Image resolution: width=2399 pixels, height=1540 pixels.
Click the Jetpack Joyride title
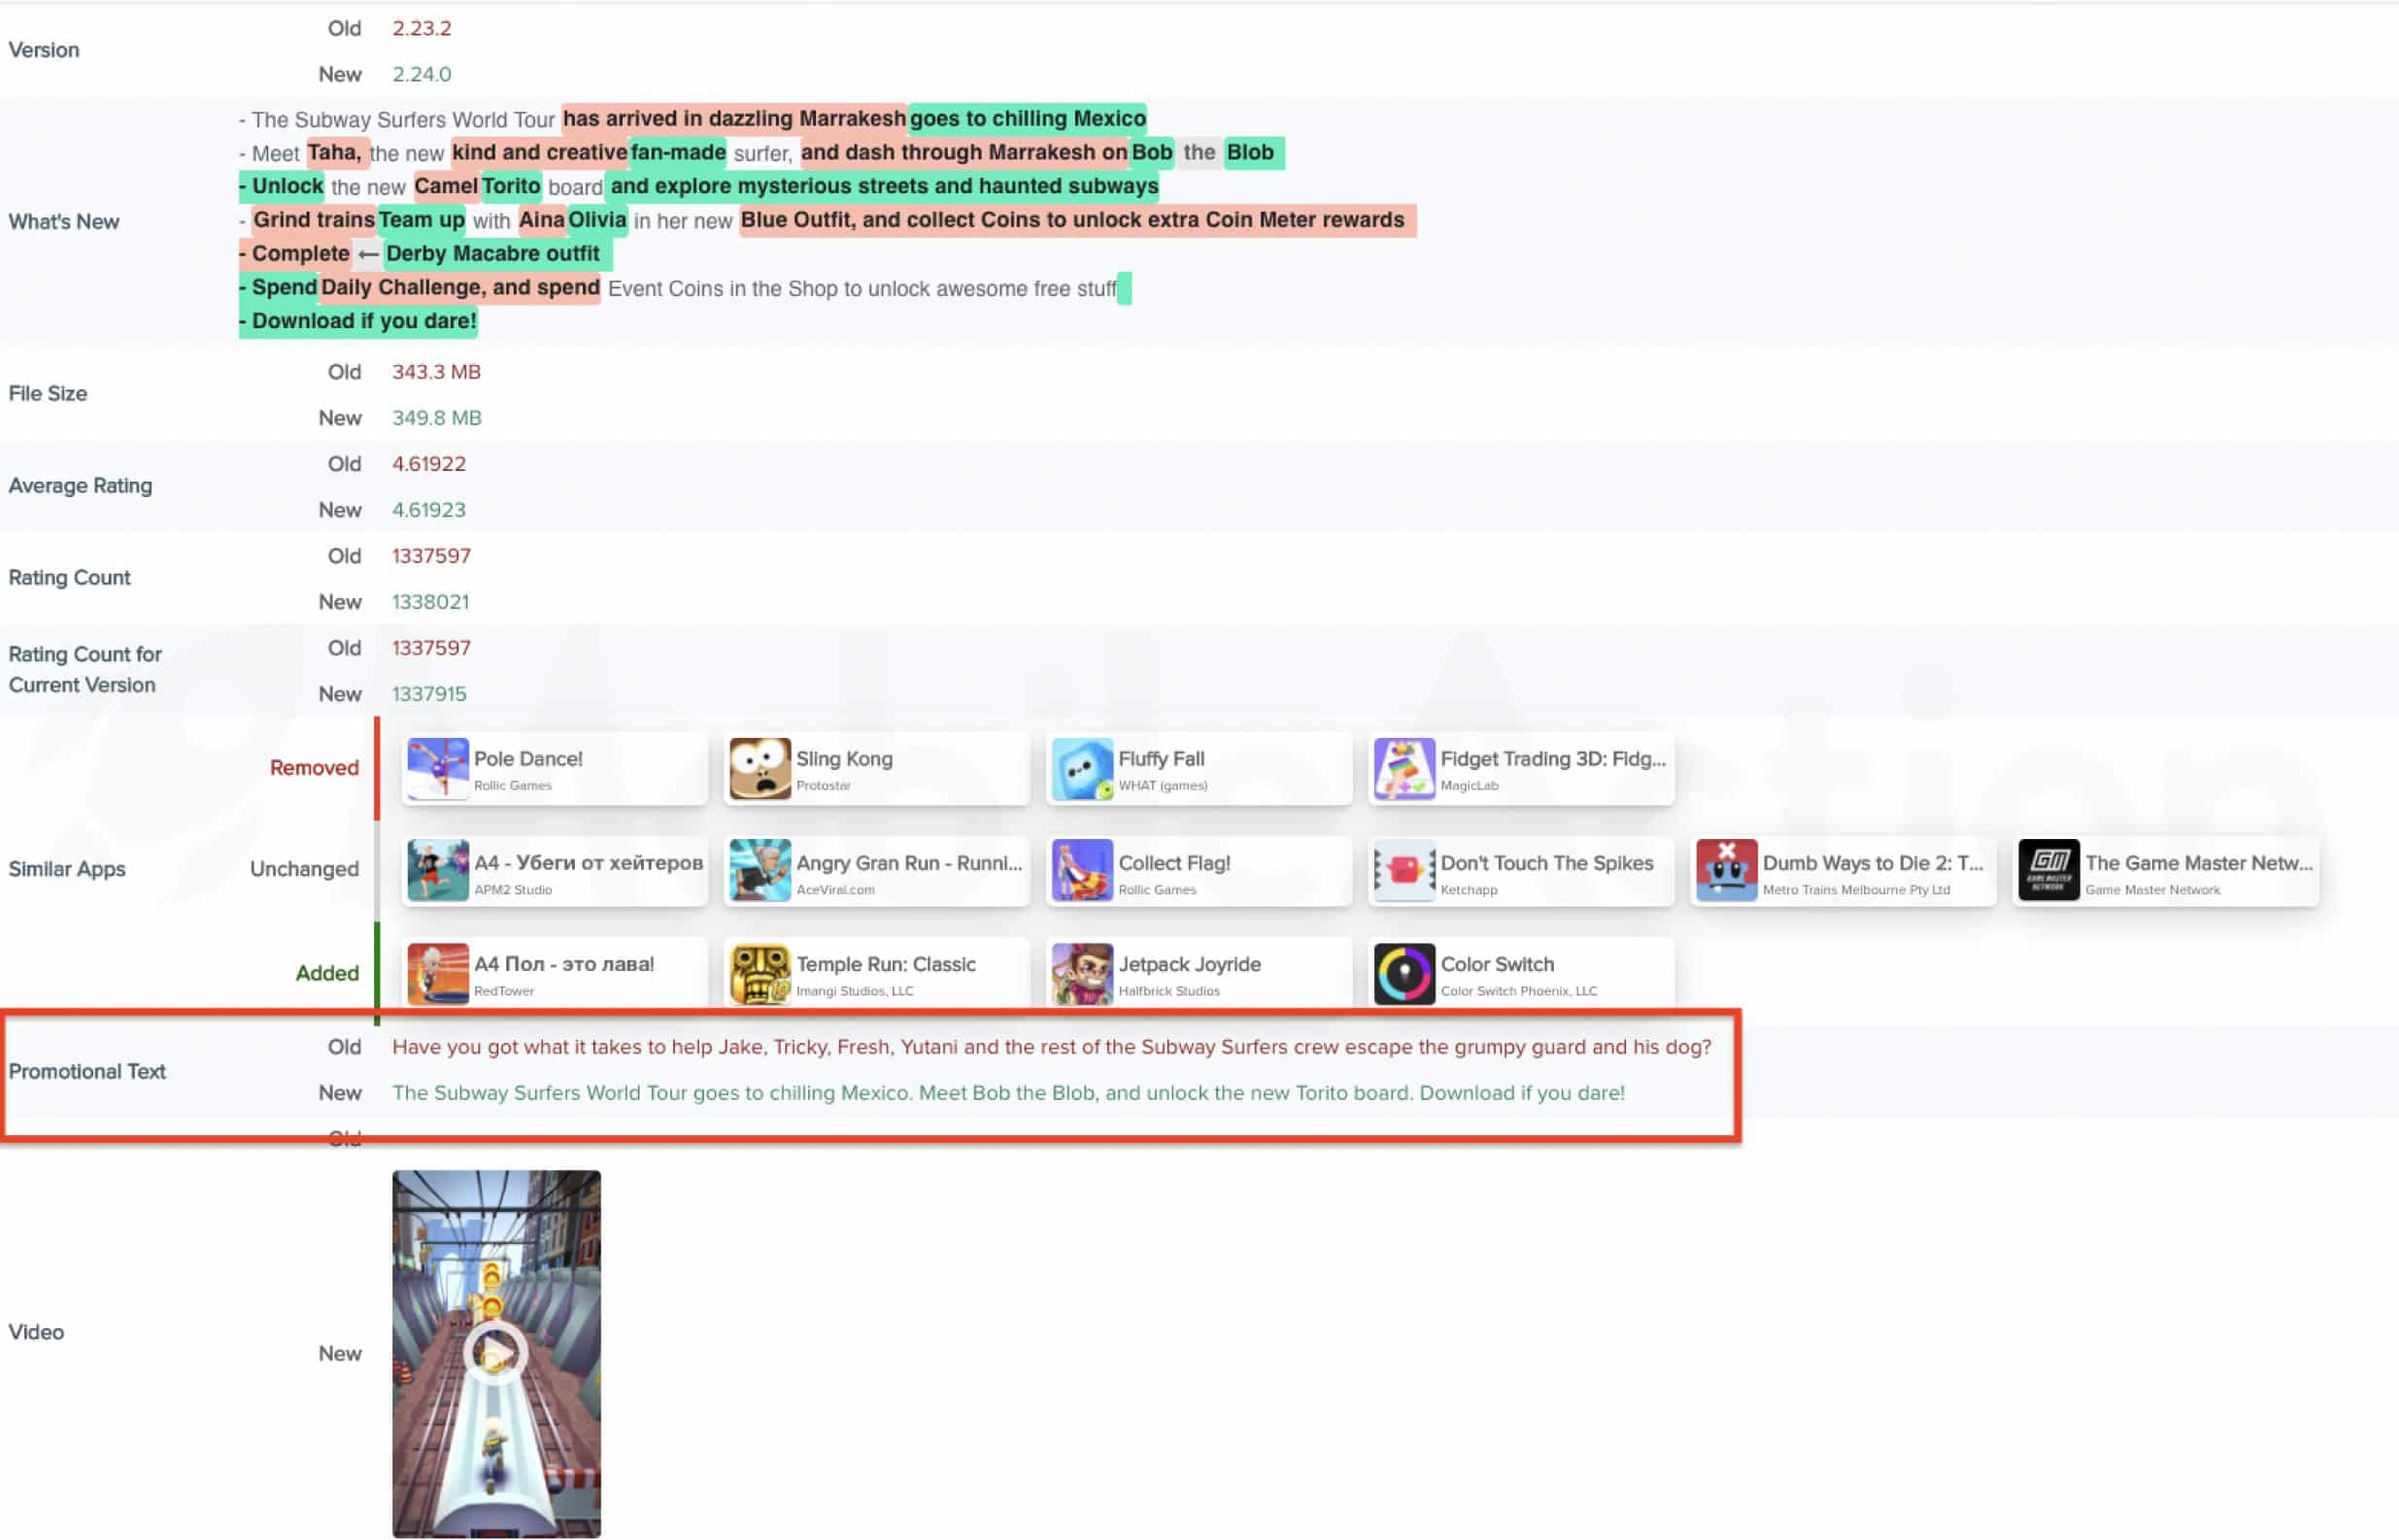click(1189, 965)
